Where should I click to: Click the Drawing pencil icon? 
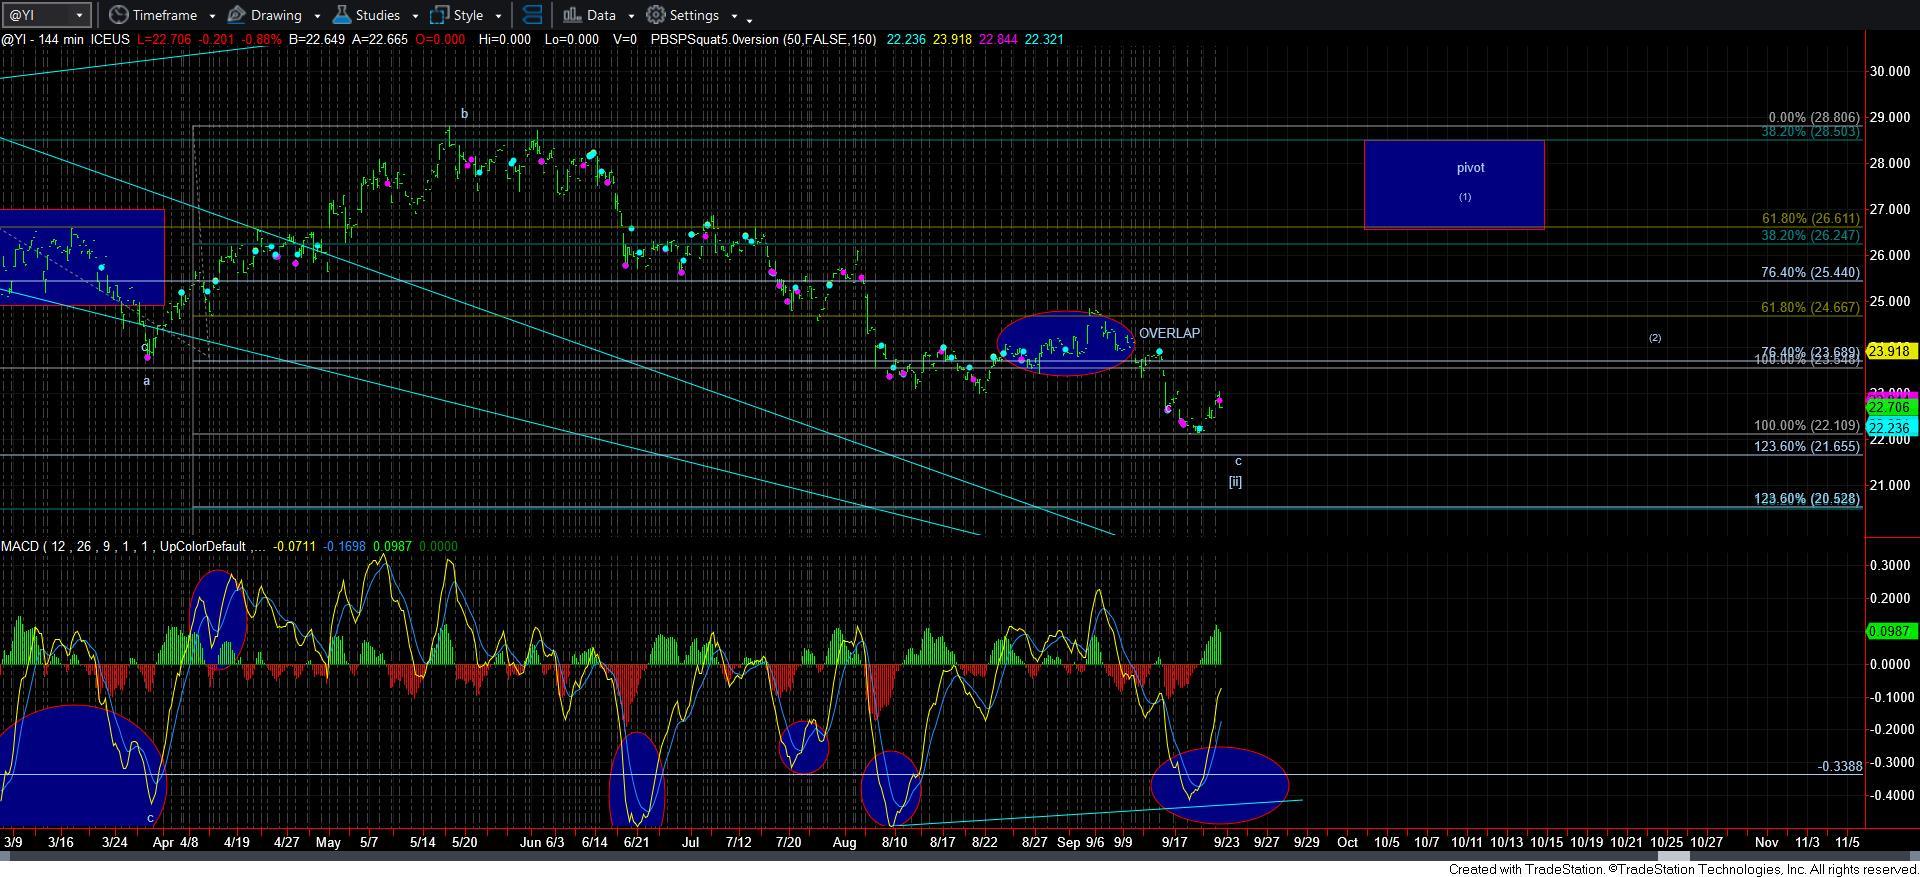pos(237,15)
